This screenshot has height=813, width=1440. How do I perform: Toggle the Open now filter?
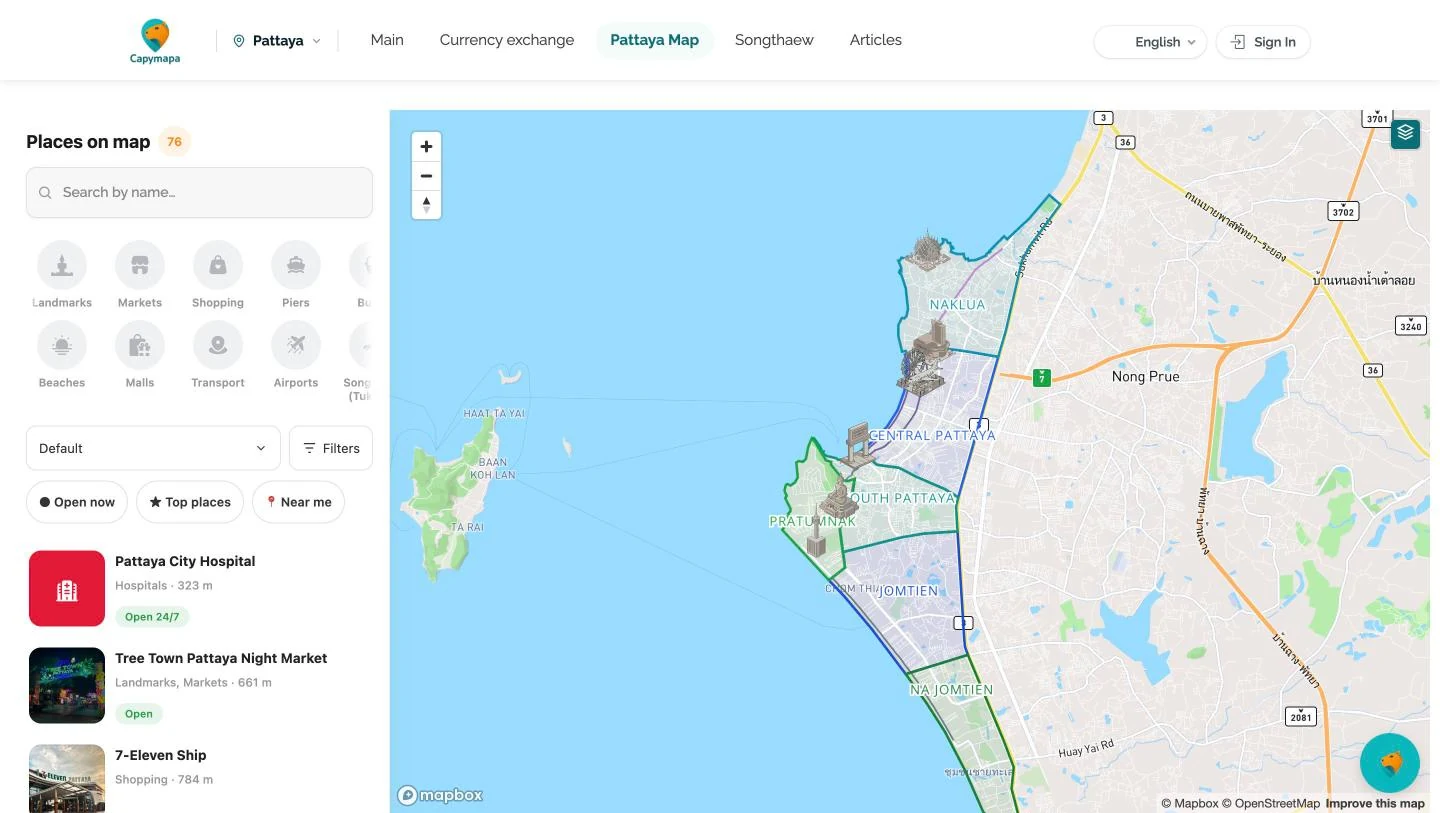77,502
